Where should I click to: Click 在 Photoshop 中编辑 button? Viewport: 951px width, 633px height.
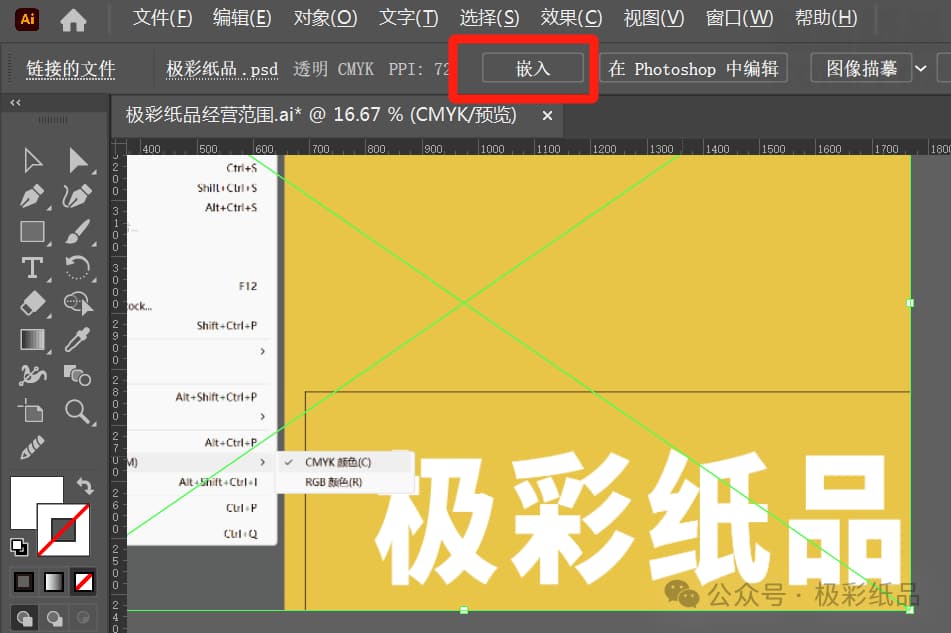tap(693, 68)
